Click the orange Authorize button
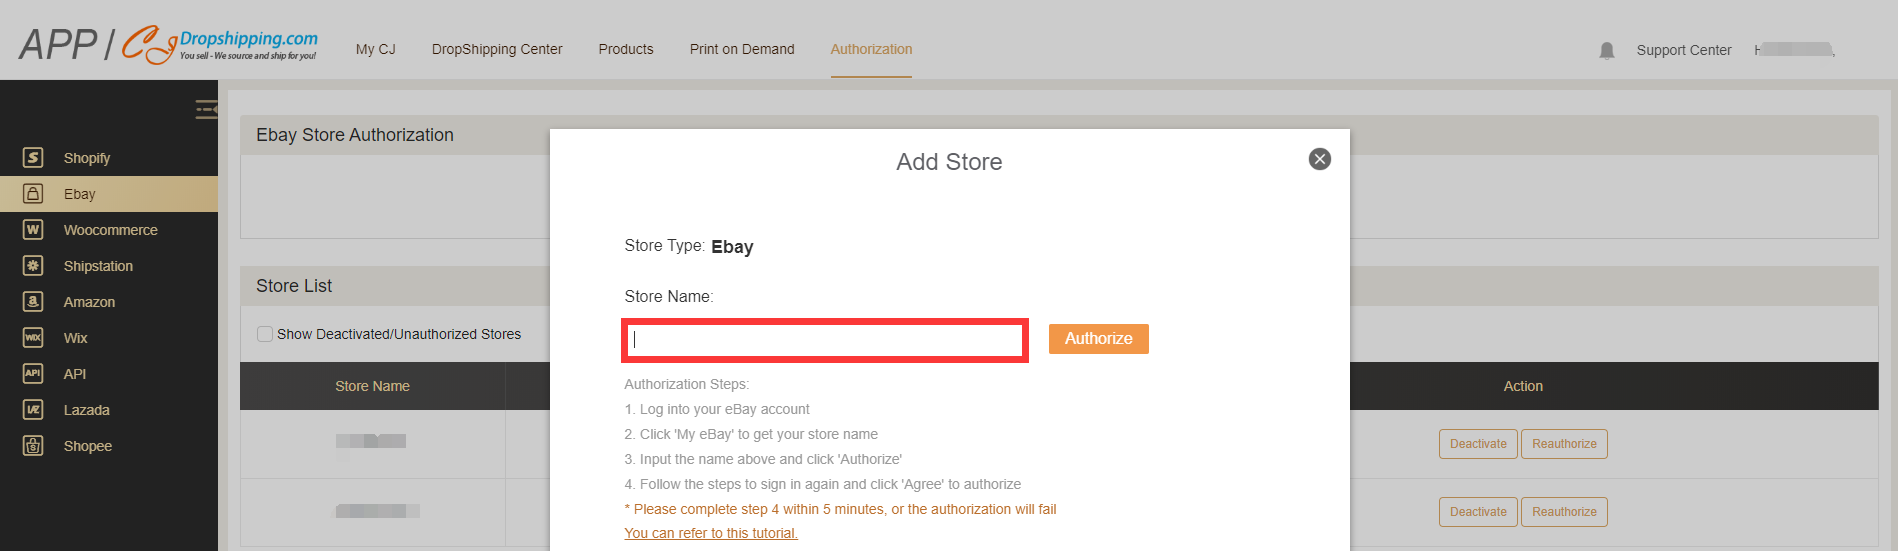Viewport: 1898px width, 551px height. 1098,339
